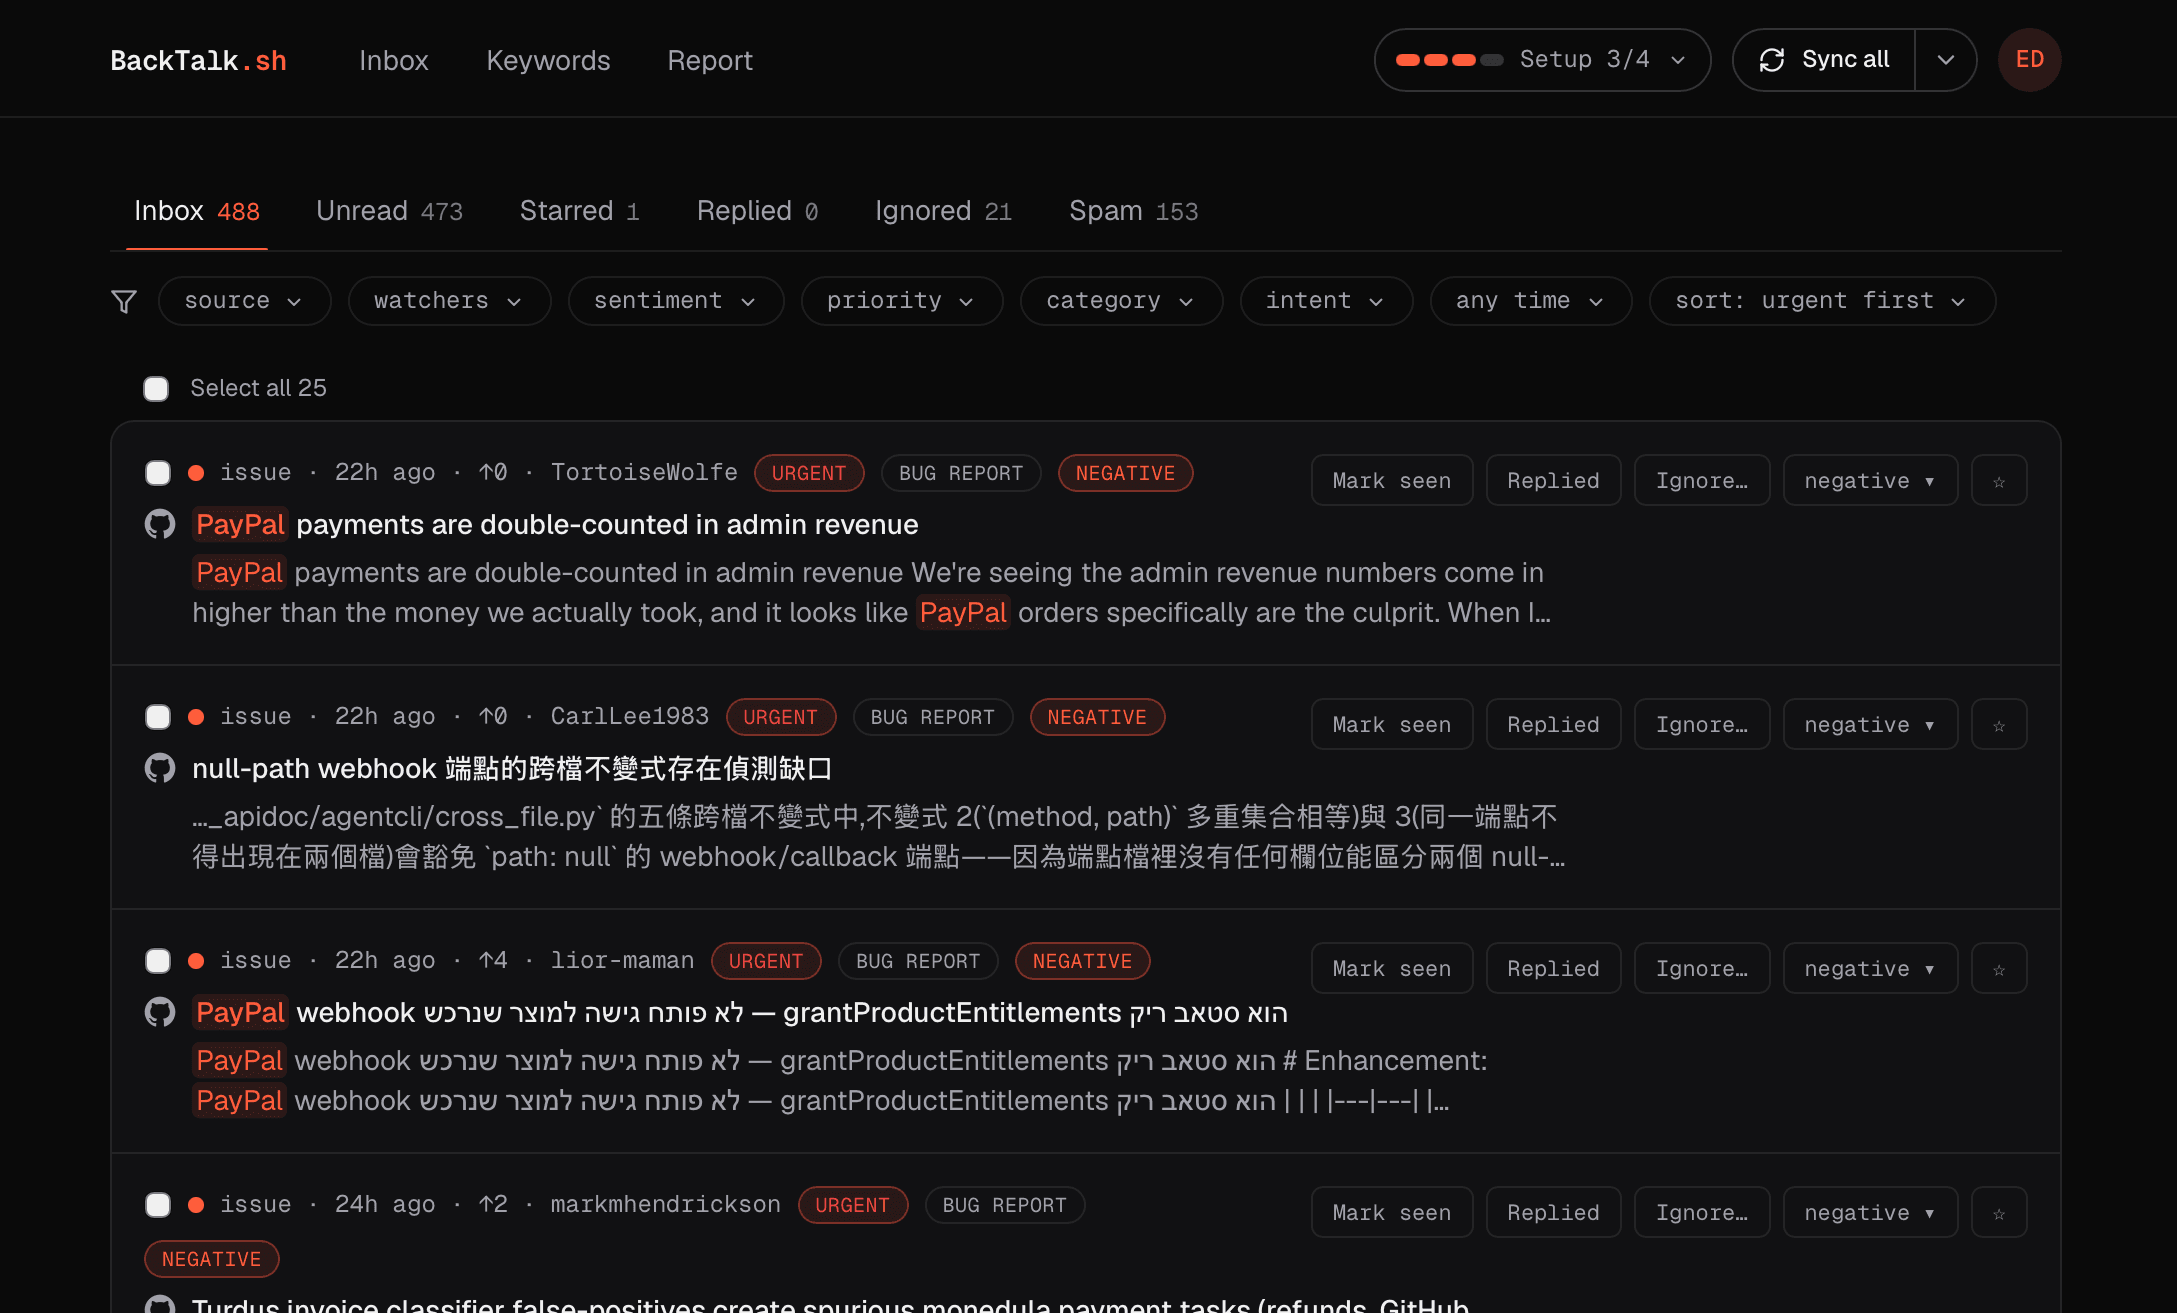
Task: Open the PayPal webhook grantProductEntitlements title
Action: tap(740, 1012)
